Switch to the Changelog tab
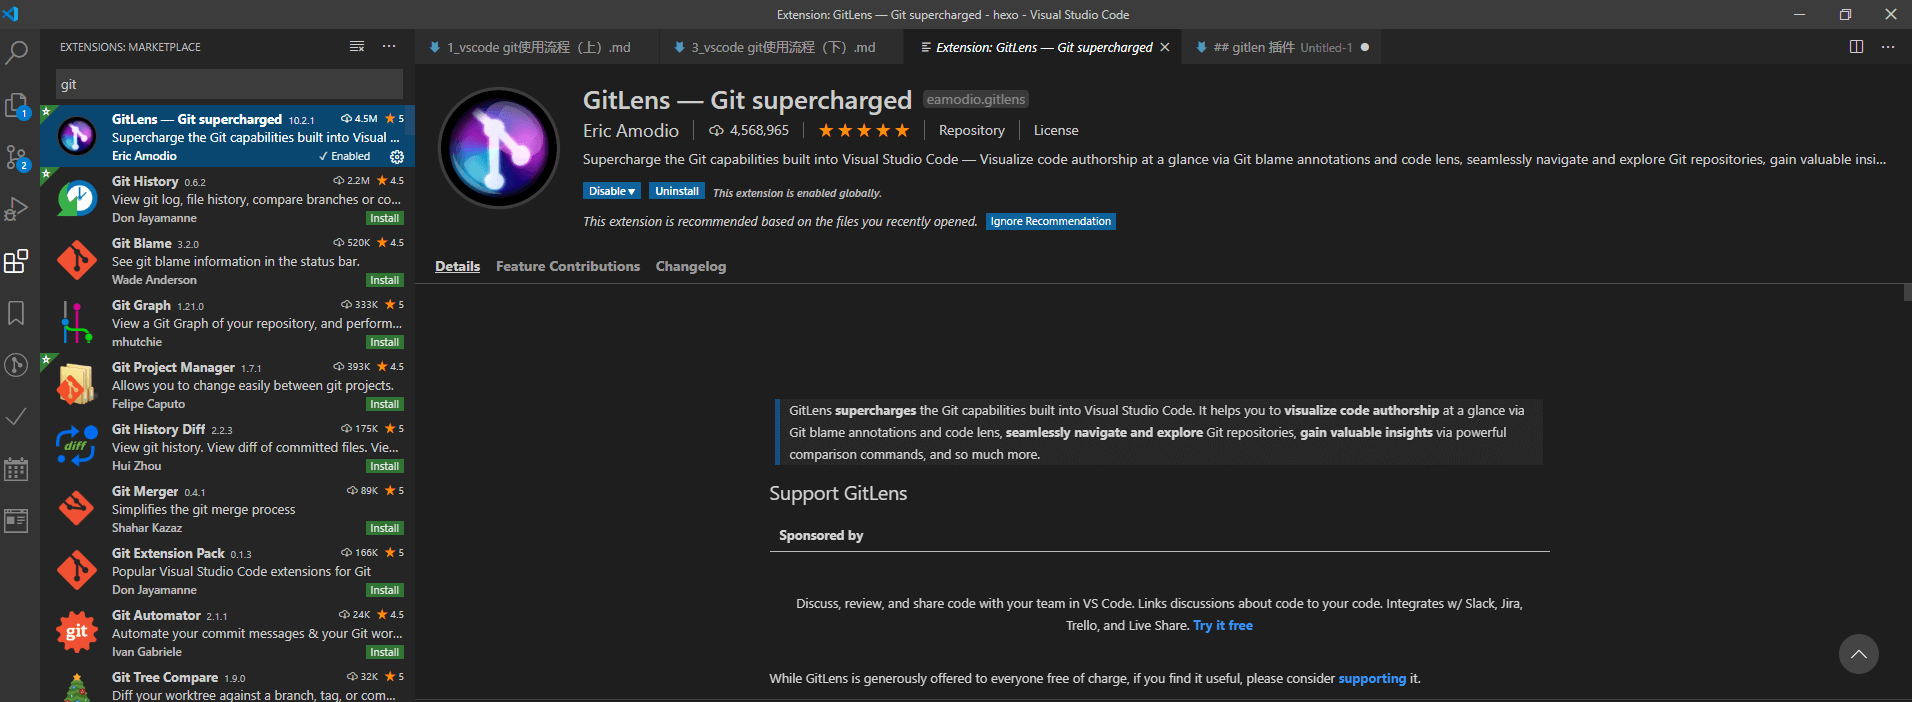Viewport: 1912px width, 702px height. point(691,266)
